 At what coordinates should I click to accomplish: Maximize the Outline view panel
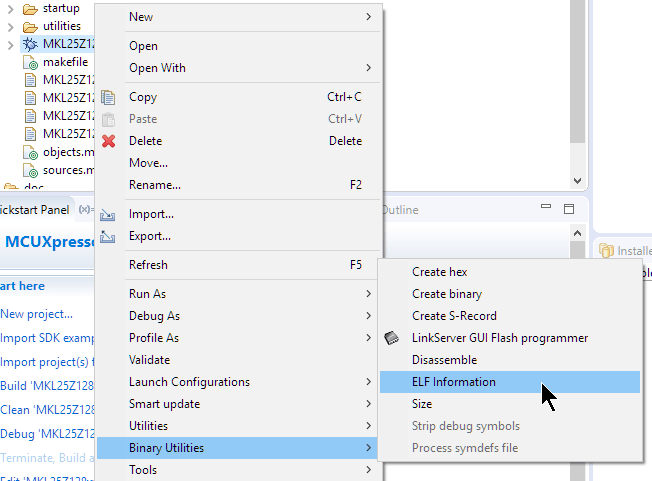[569, 209]
